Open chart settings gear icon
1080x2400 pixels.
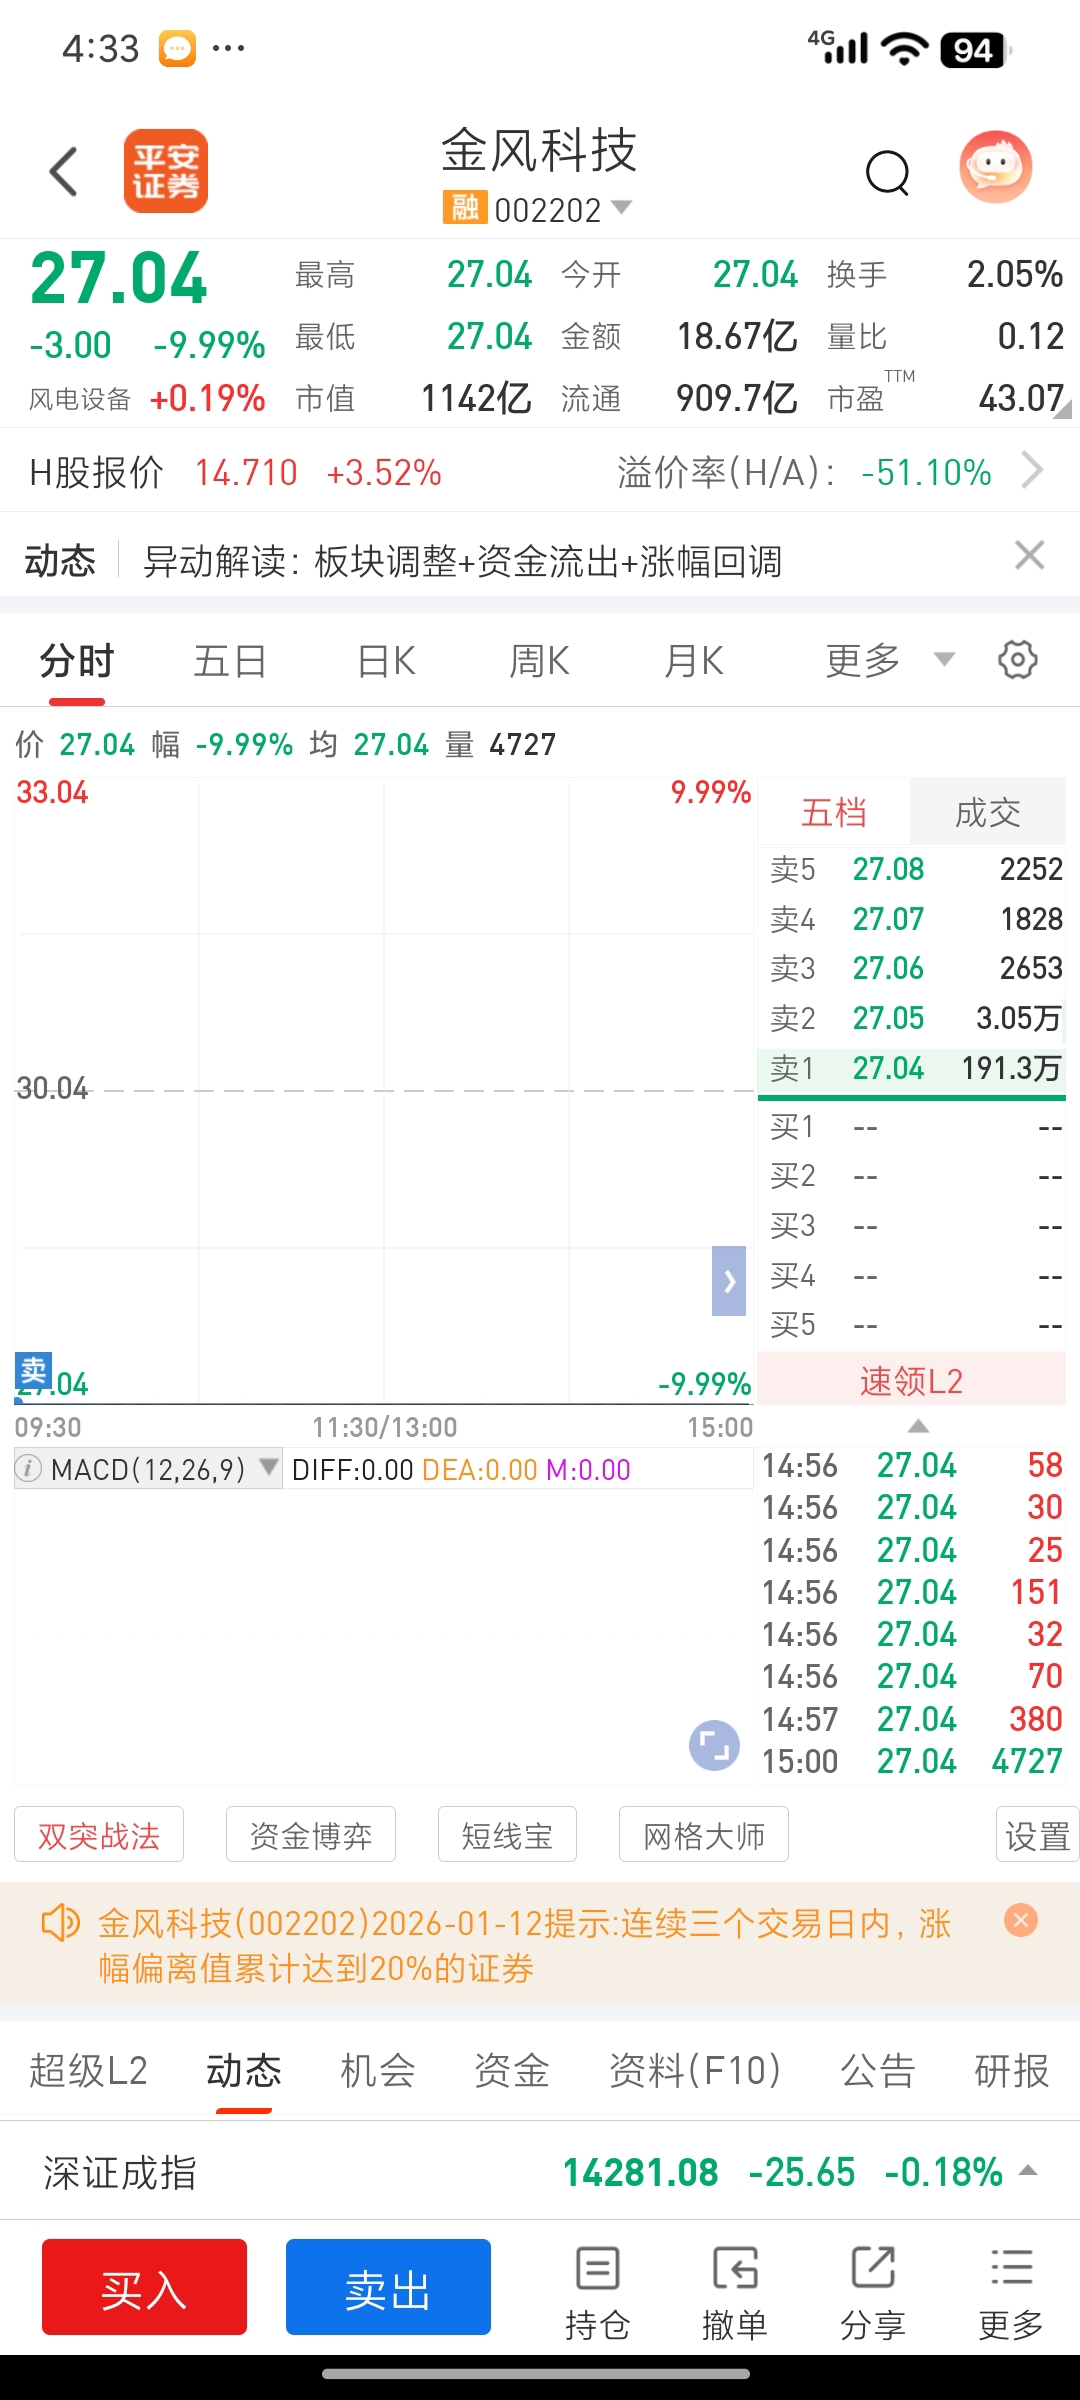point(1018,660)
